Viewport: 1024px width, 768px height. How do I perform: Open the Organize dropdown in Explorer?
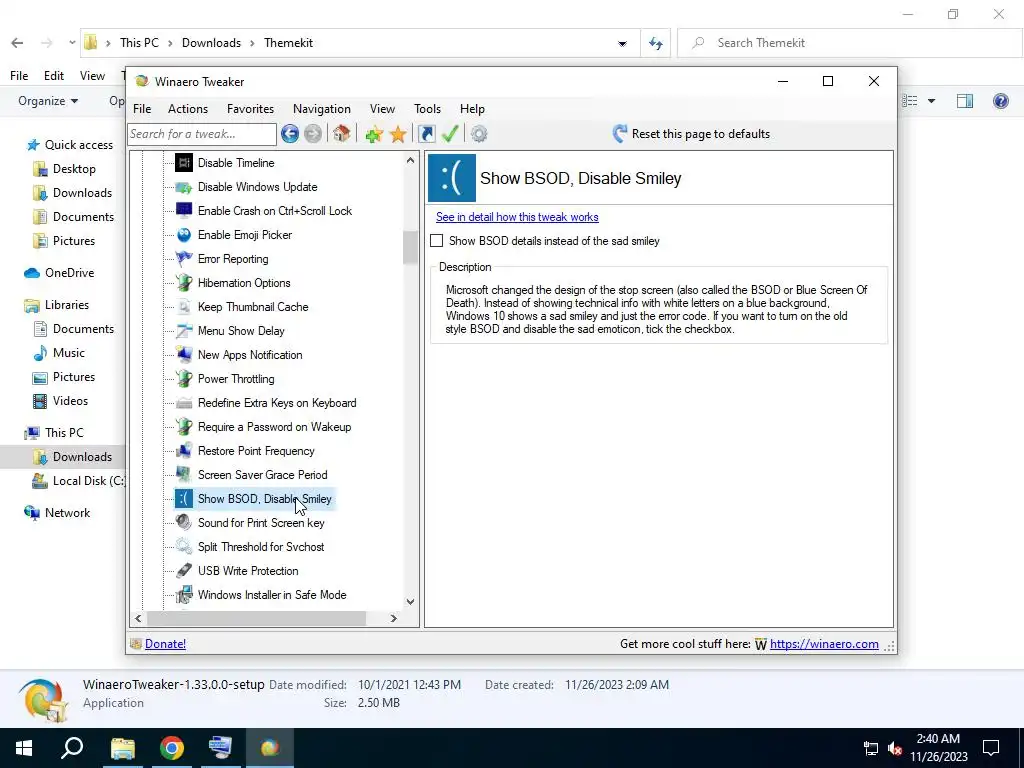[x=48, y=101]
